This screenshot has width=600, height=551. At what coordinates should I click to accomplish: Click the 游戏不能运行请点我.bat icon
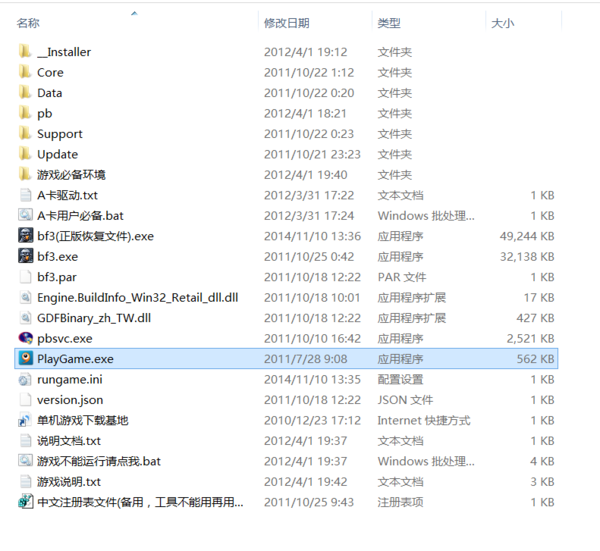pyautogui.click(x=25, y=461)
